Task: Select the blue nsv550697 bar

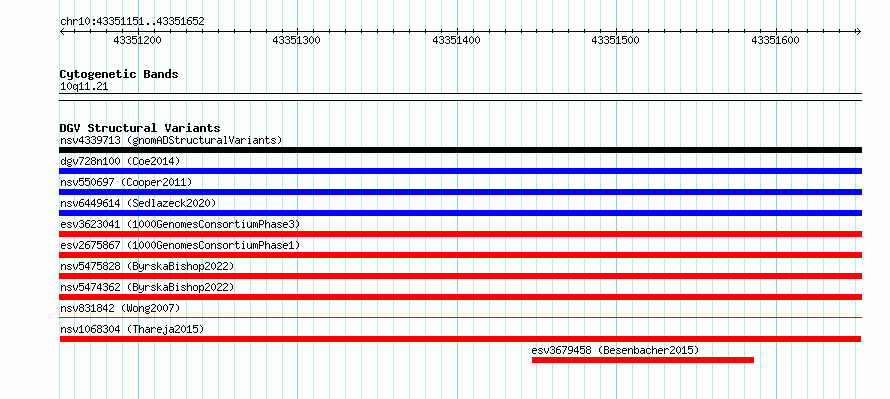Action: pos(460,192)
